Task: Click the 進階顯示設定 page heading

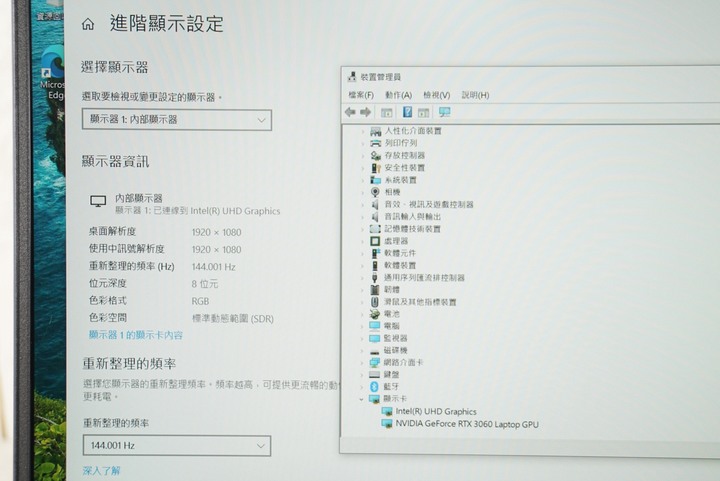Action: pos(166,24)
